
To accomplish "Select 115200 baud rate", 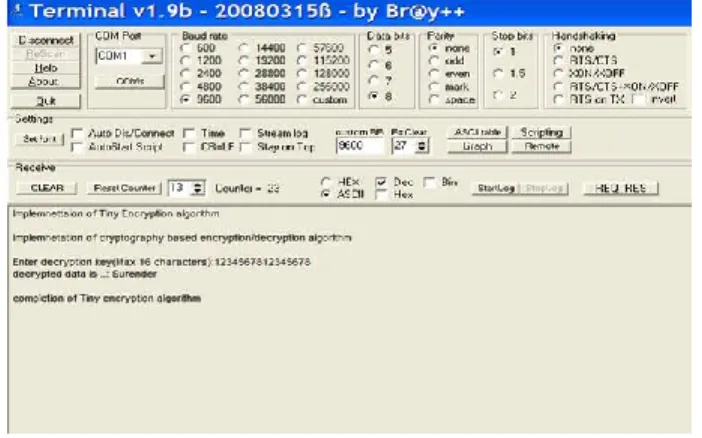I will [302, 60].
